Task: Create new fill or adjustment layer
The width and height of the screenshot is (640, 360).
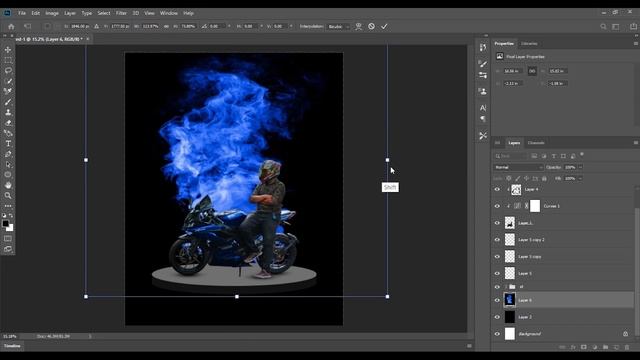Action: [595, 347]
